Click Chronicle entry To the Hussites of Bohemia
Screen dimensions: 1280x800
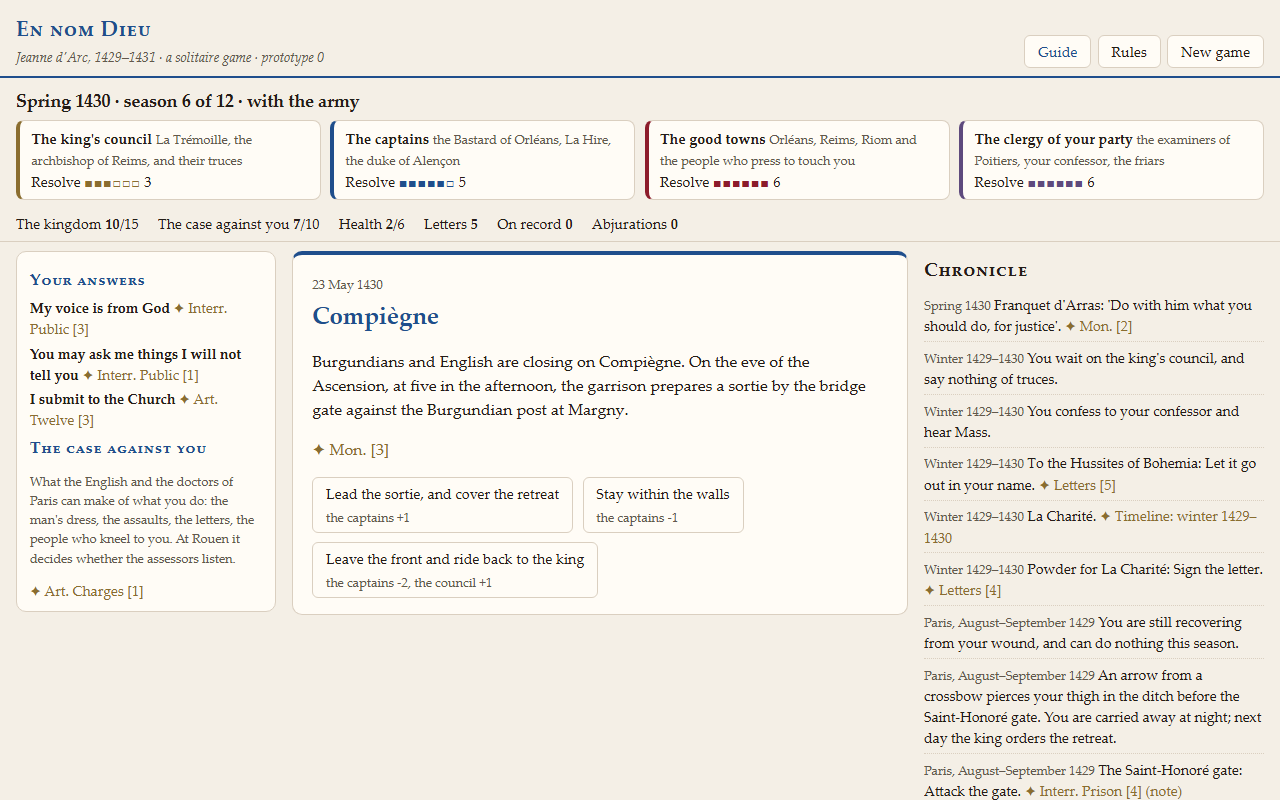[1093, 475]
